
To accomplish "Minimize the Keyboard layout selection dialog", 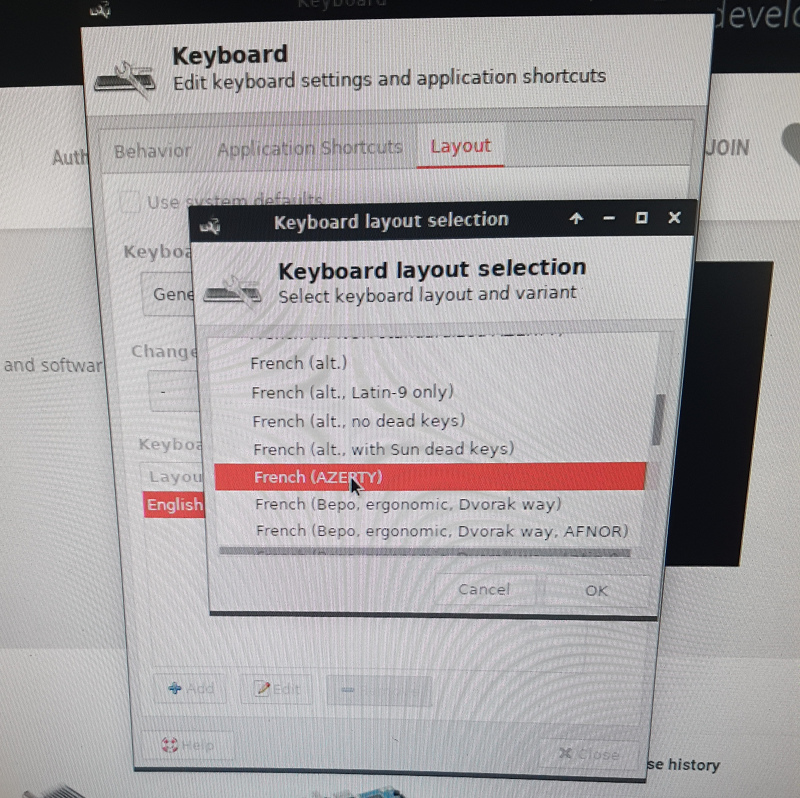I will (609, 218).
